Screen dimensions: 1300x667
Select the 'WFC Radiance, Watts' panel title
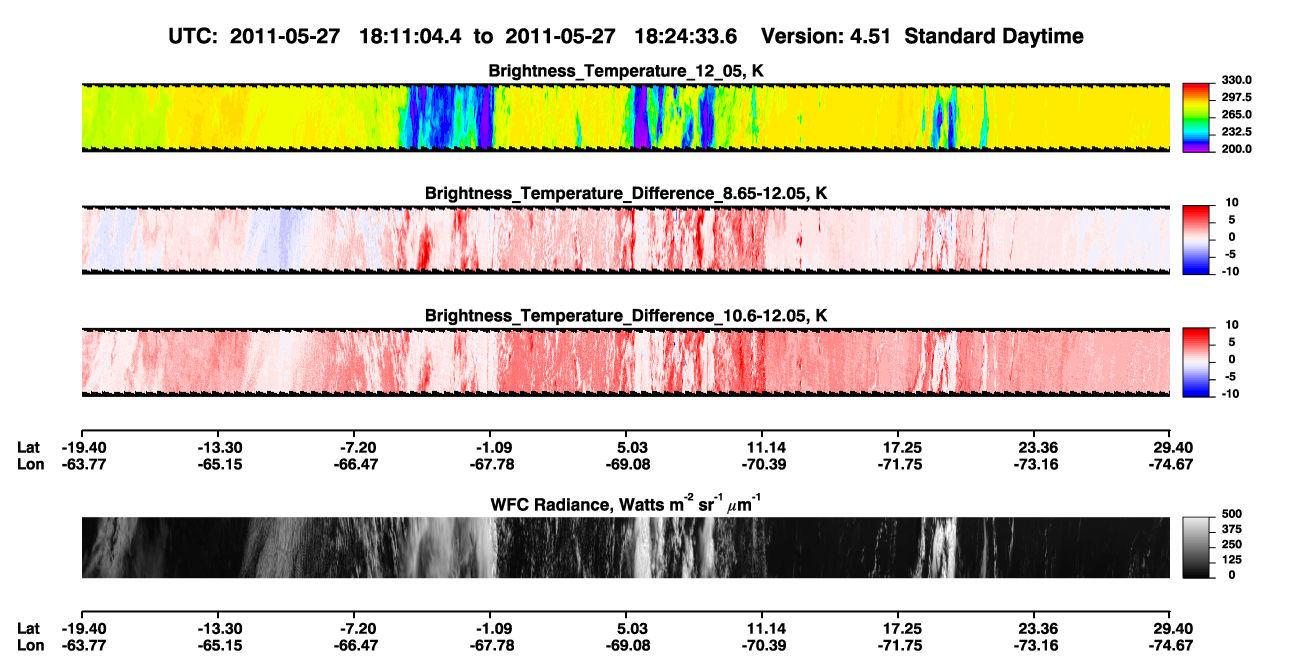tap(626, 504)
